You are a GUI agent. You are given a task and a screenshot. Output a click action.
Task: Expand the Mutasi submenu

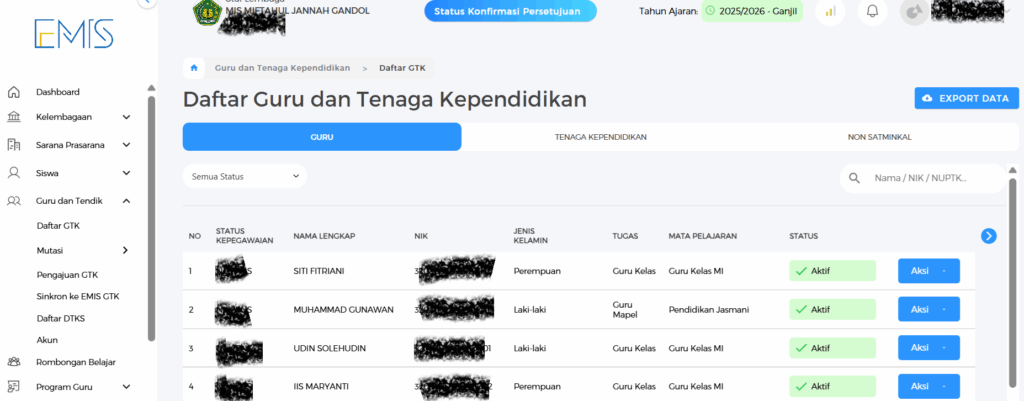126,250
